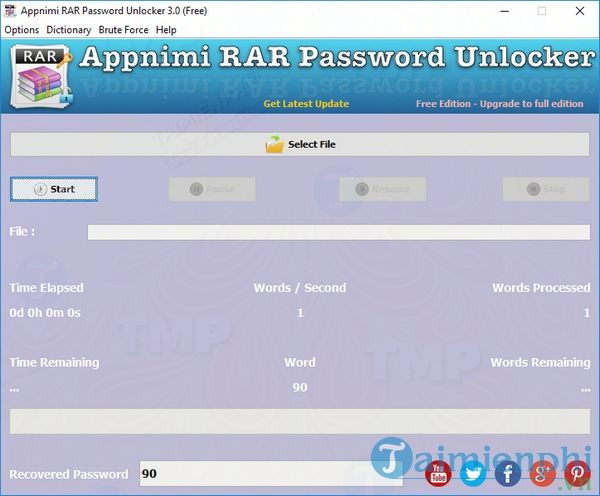Click the Start button
Image resolution: width=600 pixels, height=496 pixels.
(x=54, y=189)
